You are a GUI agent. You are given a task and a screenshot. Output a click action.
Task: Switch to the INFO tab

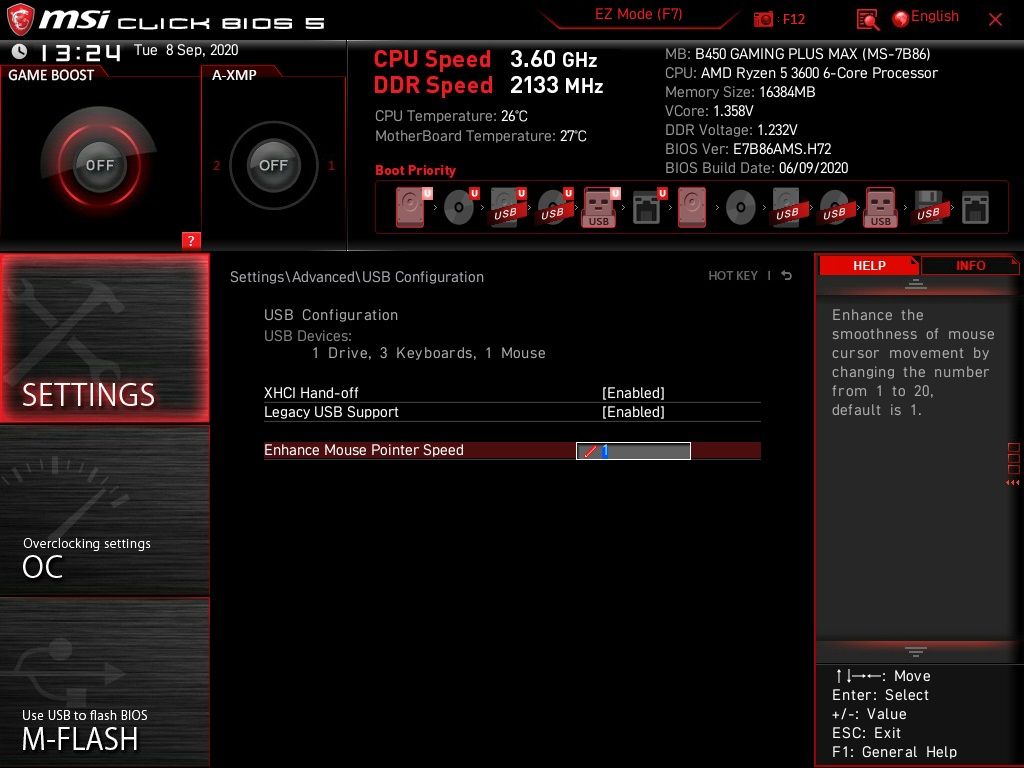pos(970,266)
